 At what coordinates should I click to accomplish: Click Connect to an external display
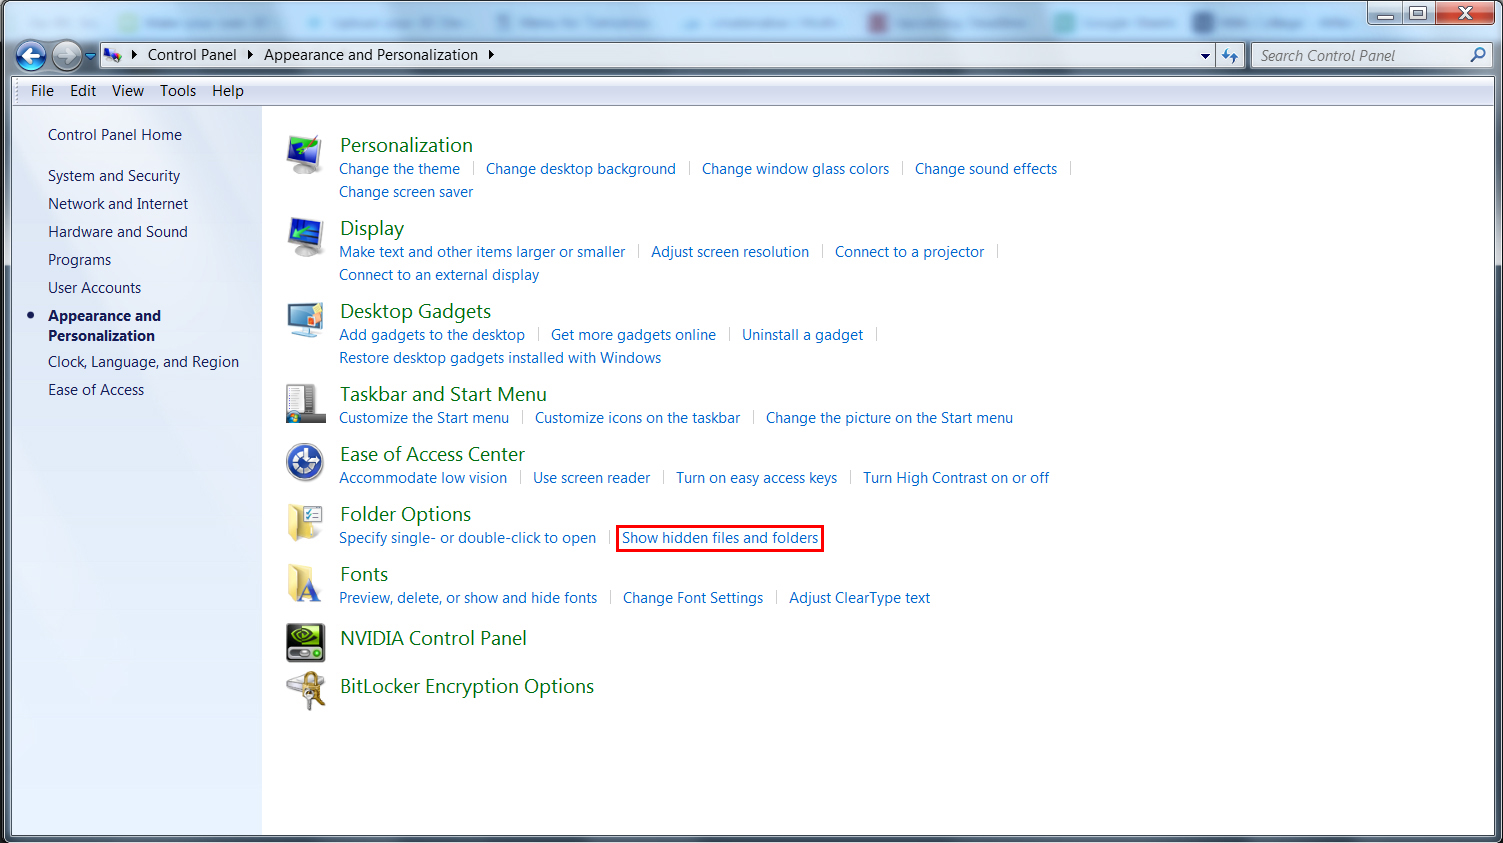click(439, 275)
